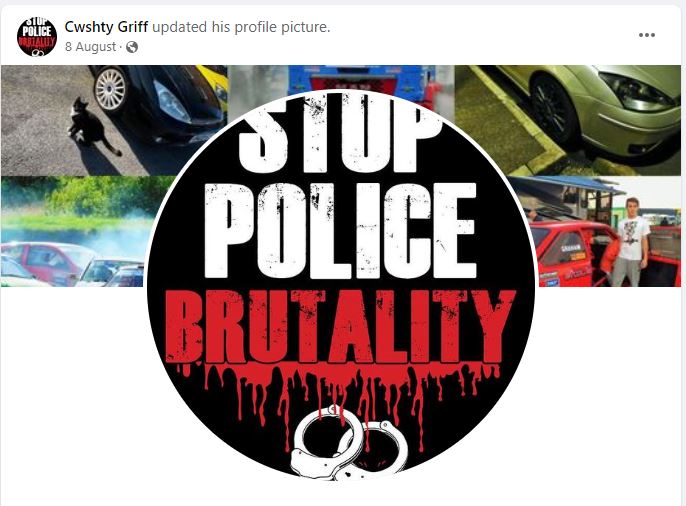Open the smoky lakeside cars cover photo

[x=74, y=231]
